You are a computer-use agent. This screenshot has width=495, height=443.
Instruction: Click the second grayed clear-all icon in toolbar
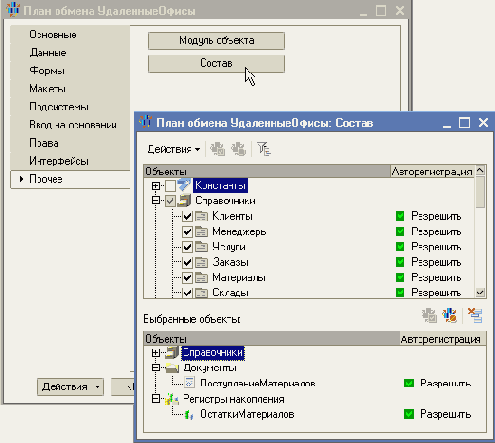coord(239,149)
